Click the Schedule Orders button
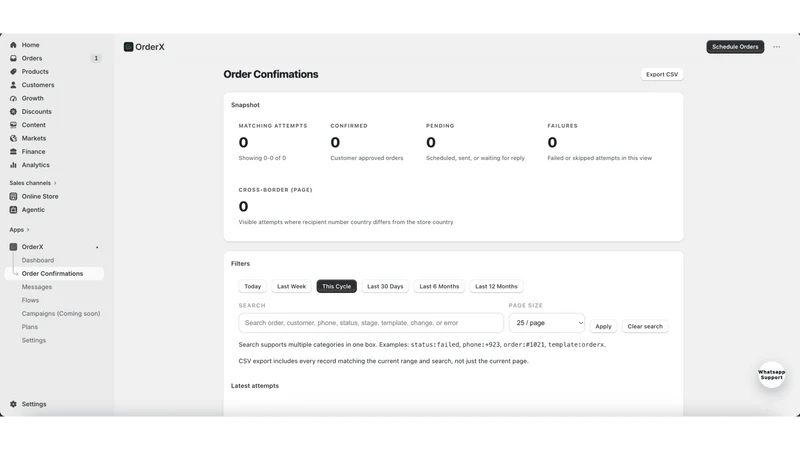The width and height of the screenshot is (800, 450). [735, 47]
